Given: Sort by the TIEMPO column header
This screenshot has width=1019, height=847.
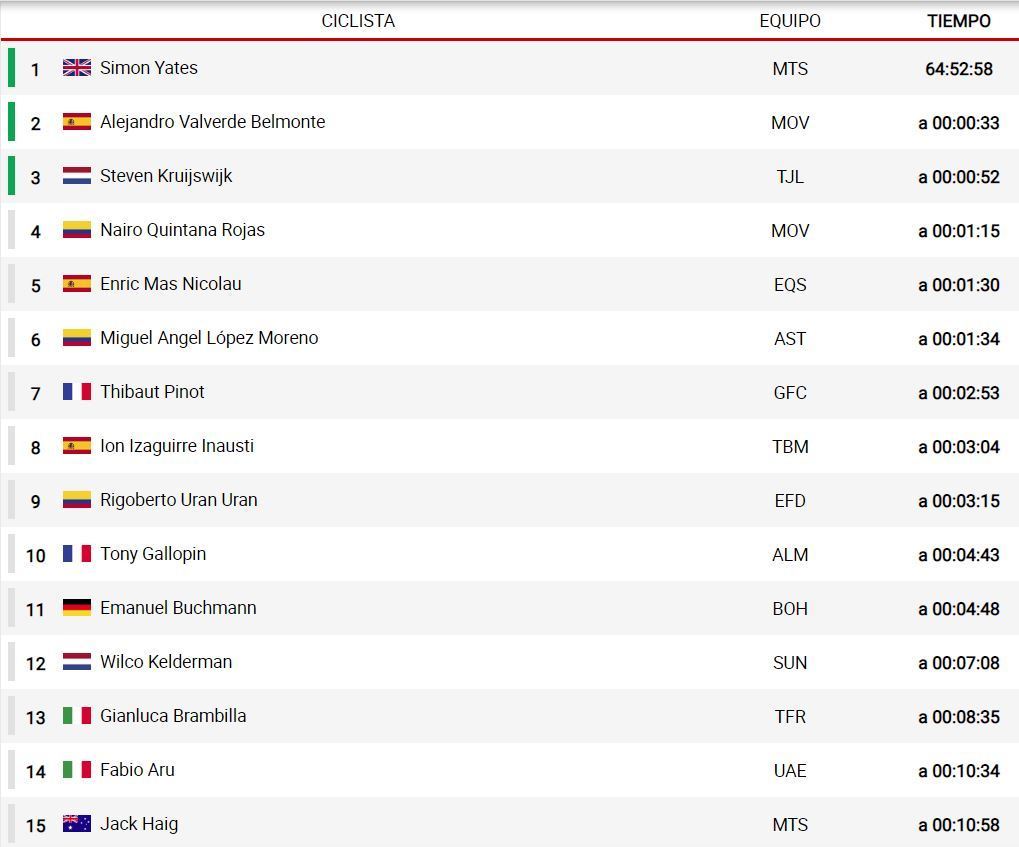Looking at the screenshot, I should tap(959, 21).
